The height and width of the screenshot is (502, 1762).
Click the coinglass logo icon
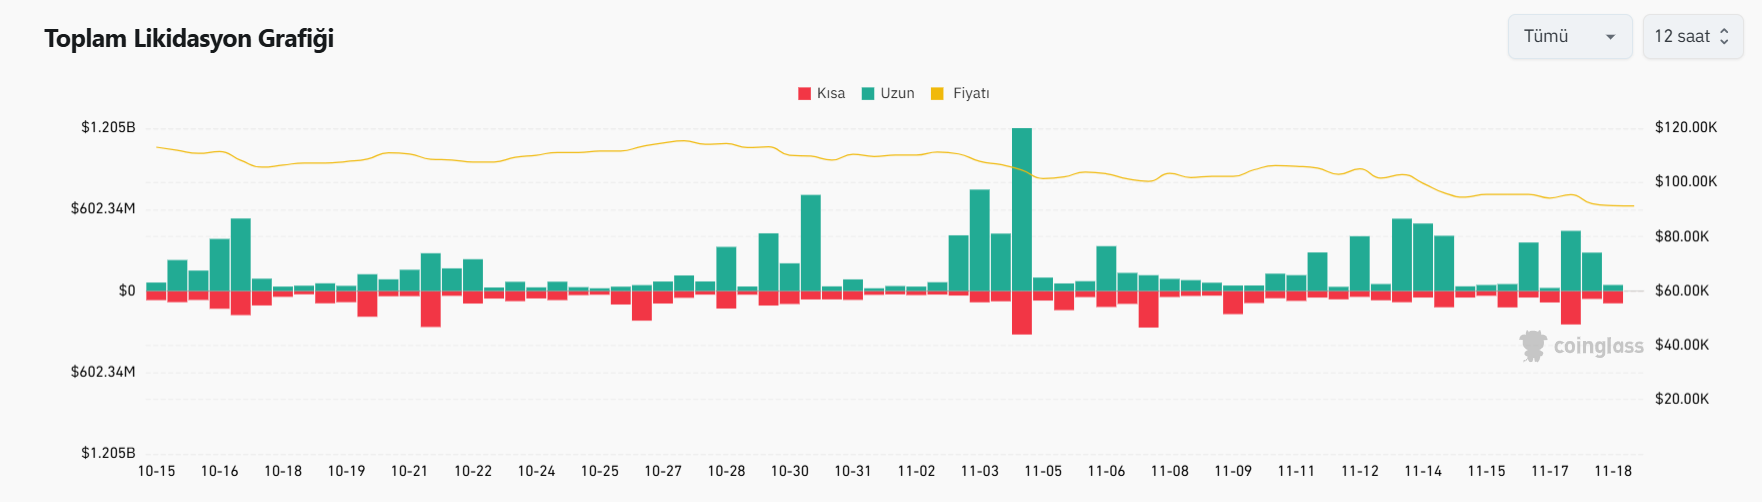[x=1532, y=346]
